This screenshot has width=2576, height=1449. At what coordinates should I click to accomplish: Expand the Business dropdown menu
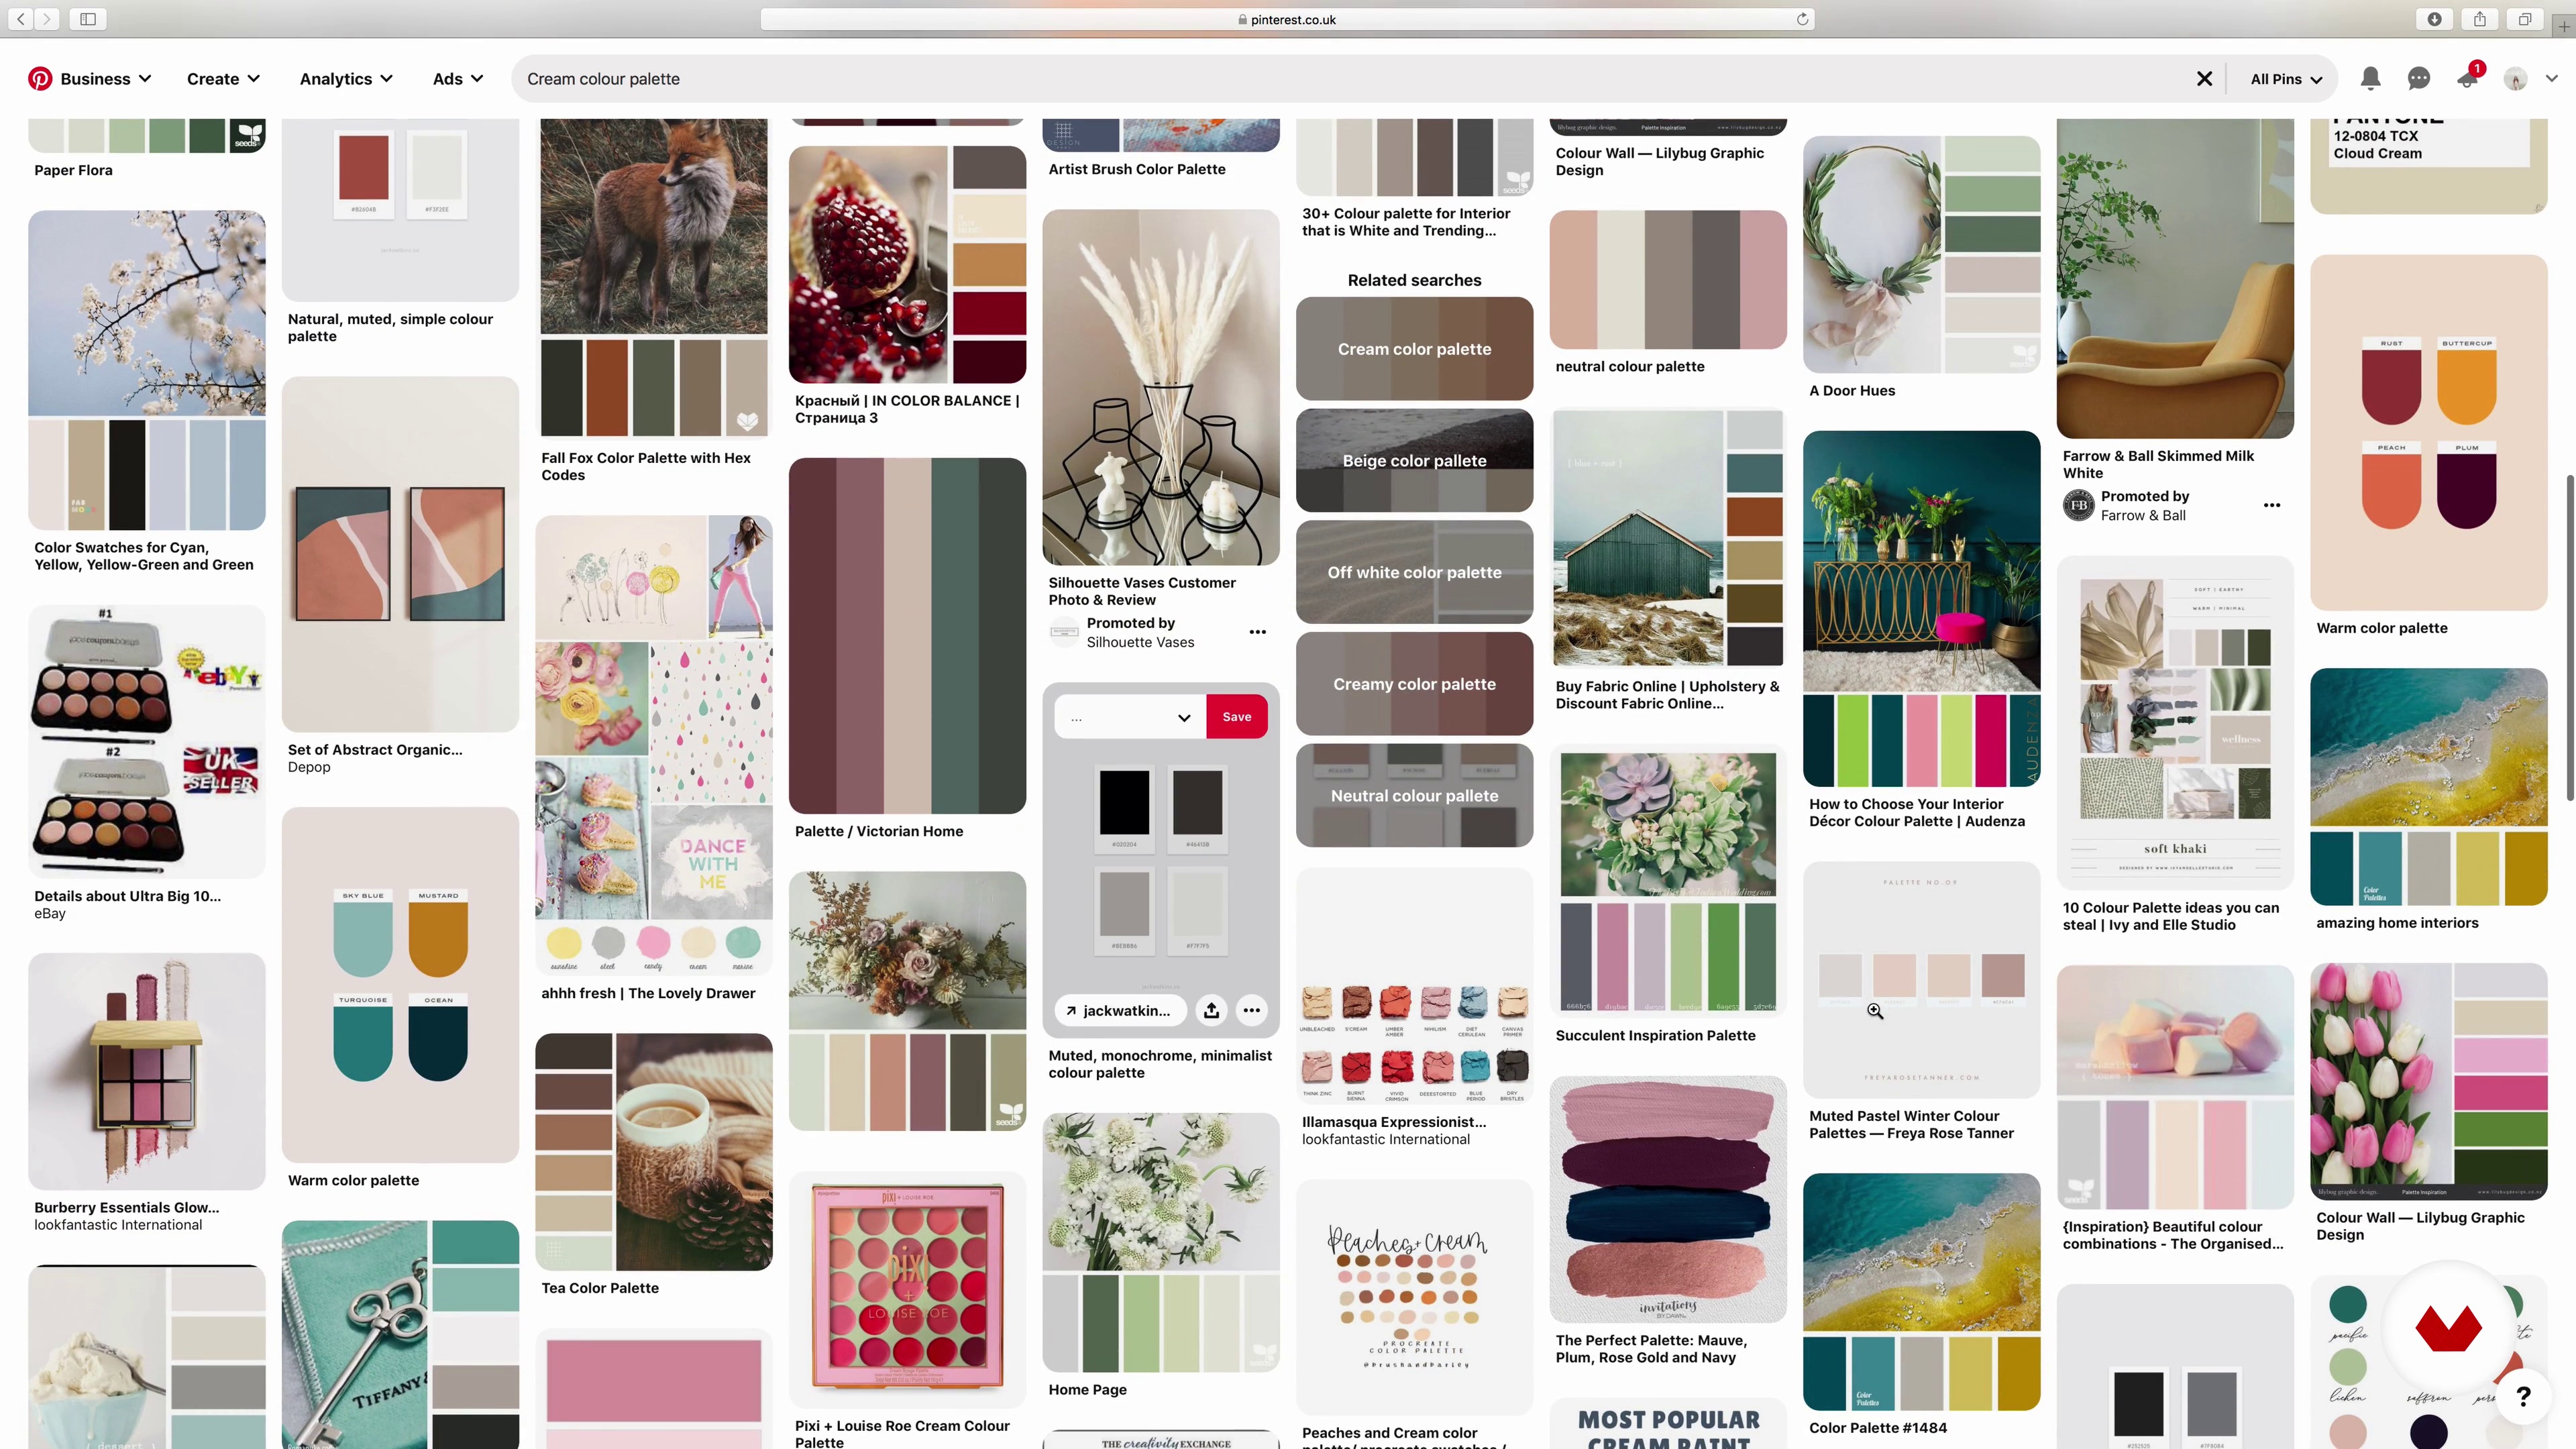click(x=105, y=79)
